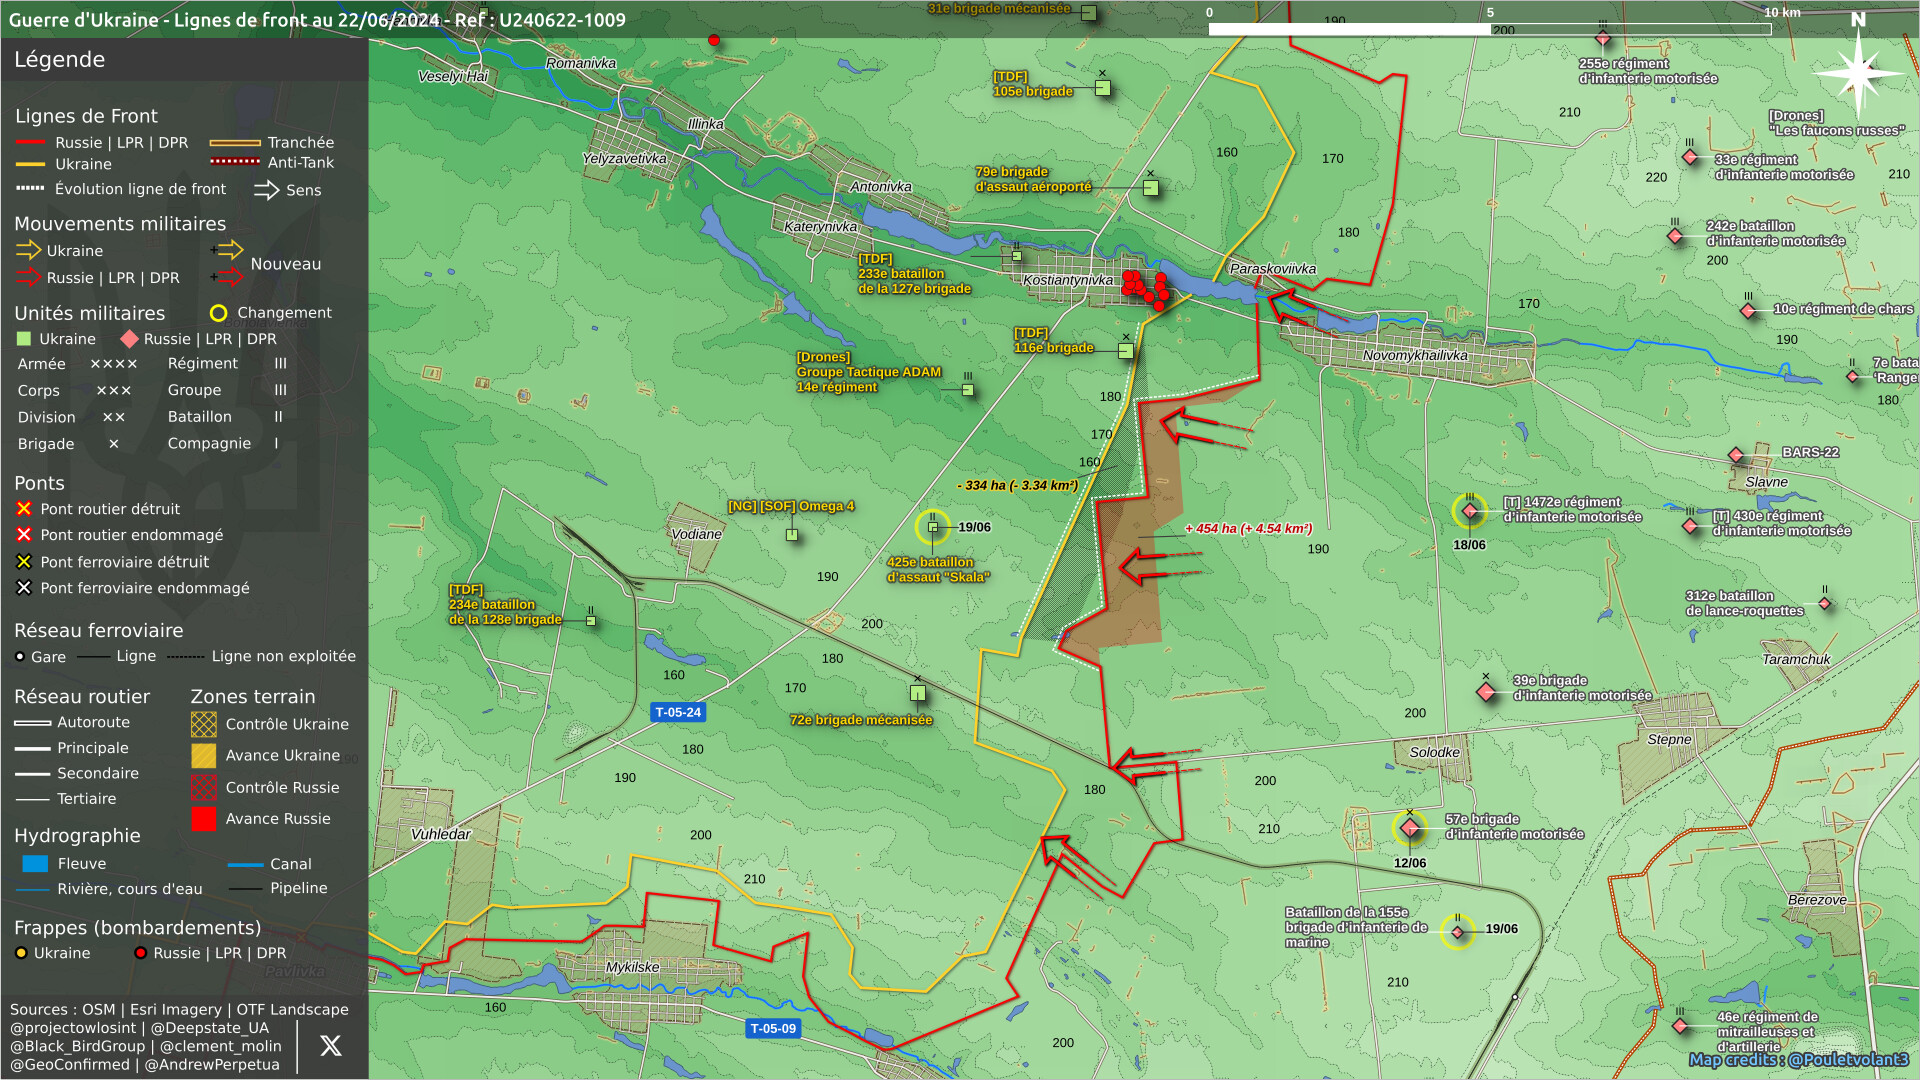Click the 425e bataillon Skala circled marker

pos(933,527)
